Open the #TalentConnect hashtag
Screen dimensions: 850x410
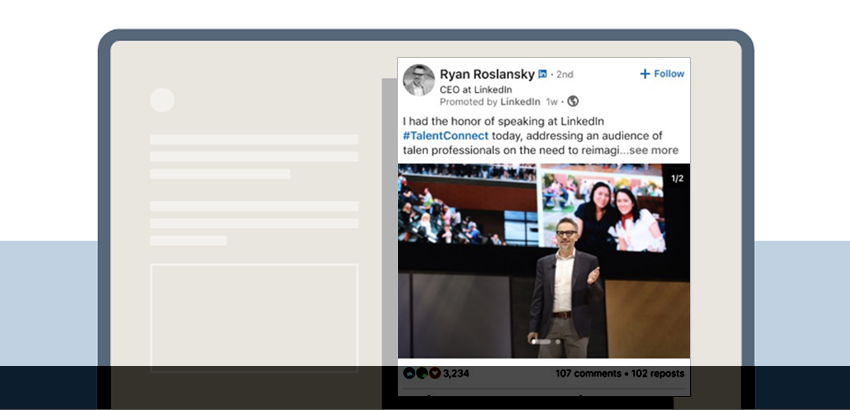coord(446,136)
